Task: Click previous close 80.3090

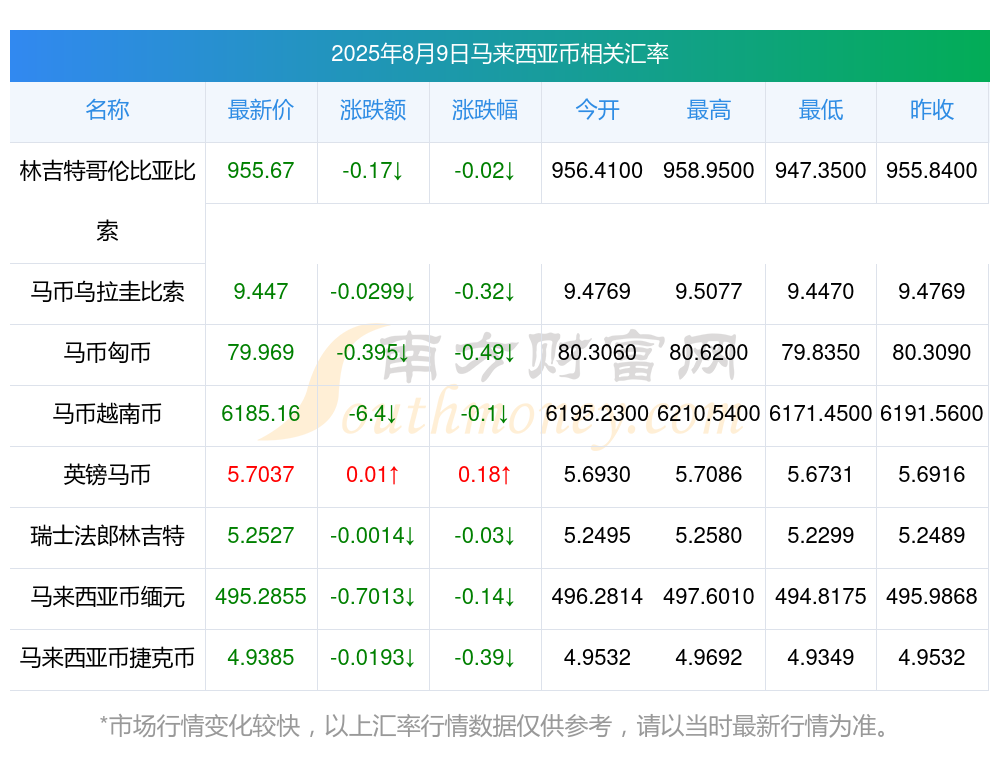Action: [932, 352]
